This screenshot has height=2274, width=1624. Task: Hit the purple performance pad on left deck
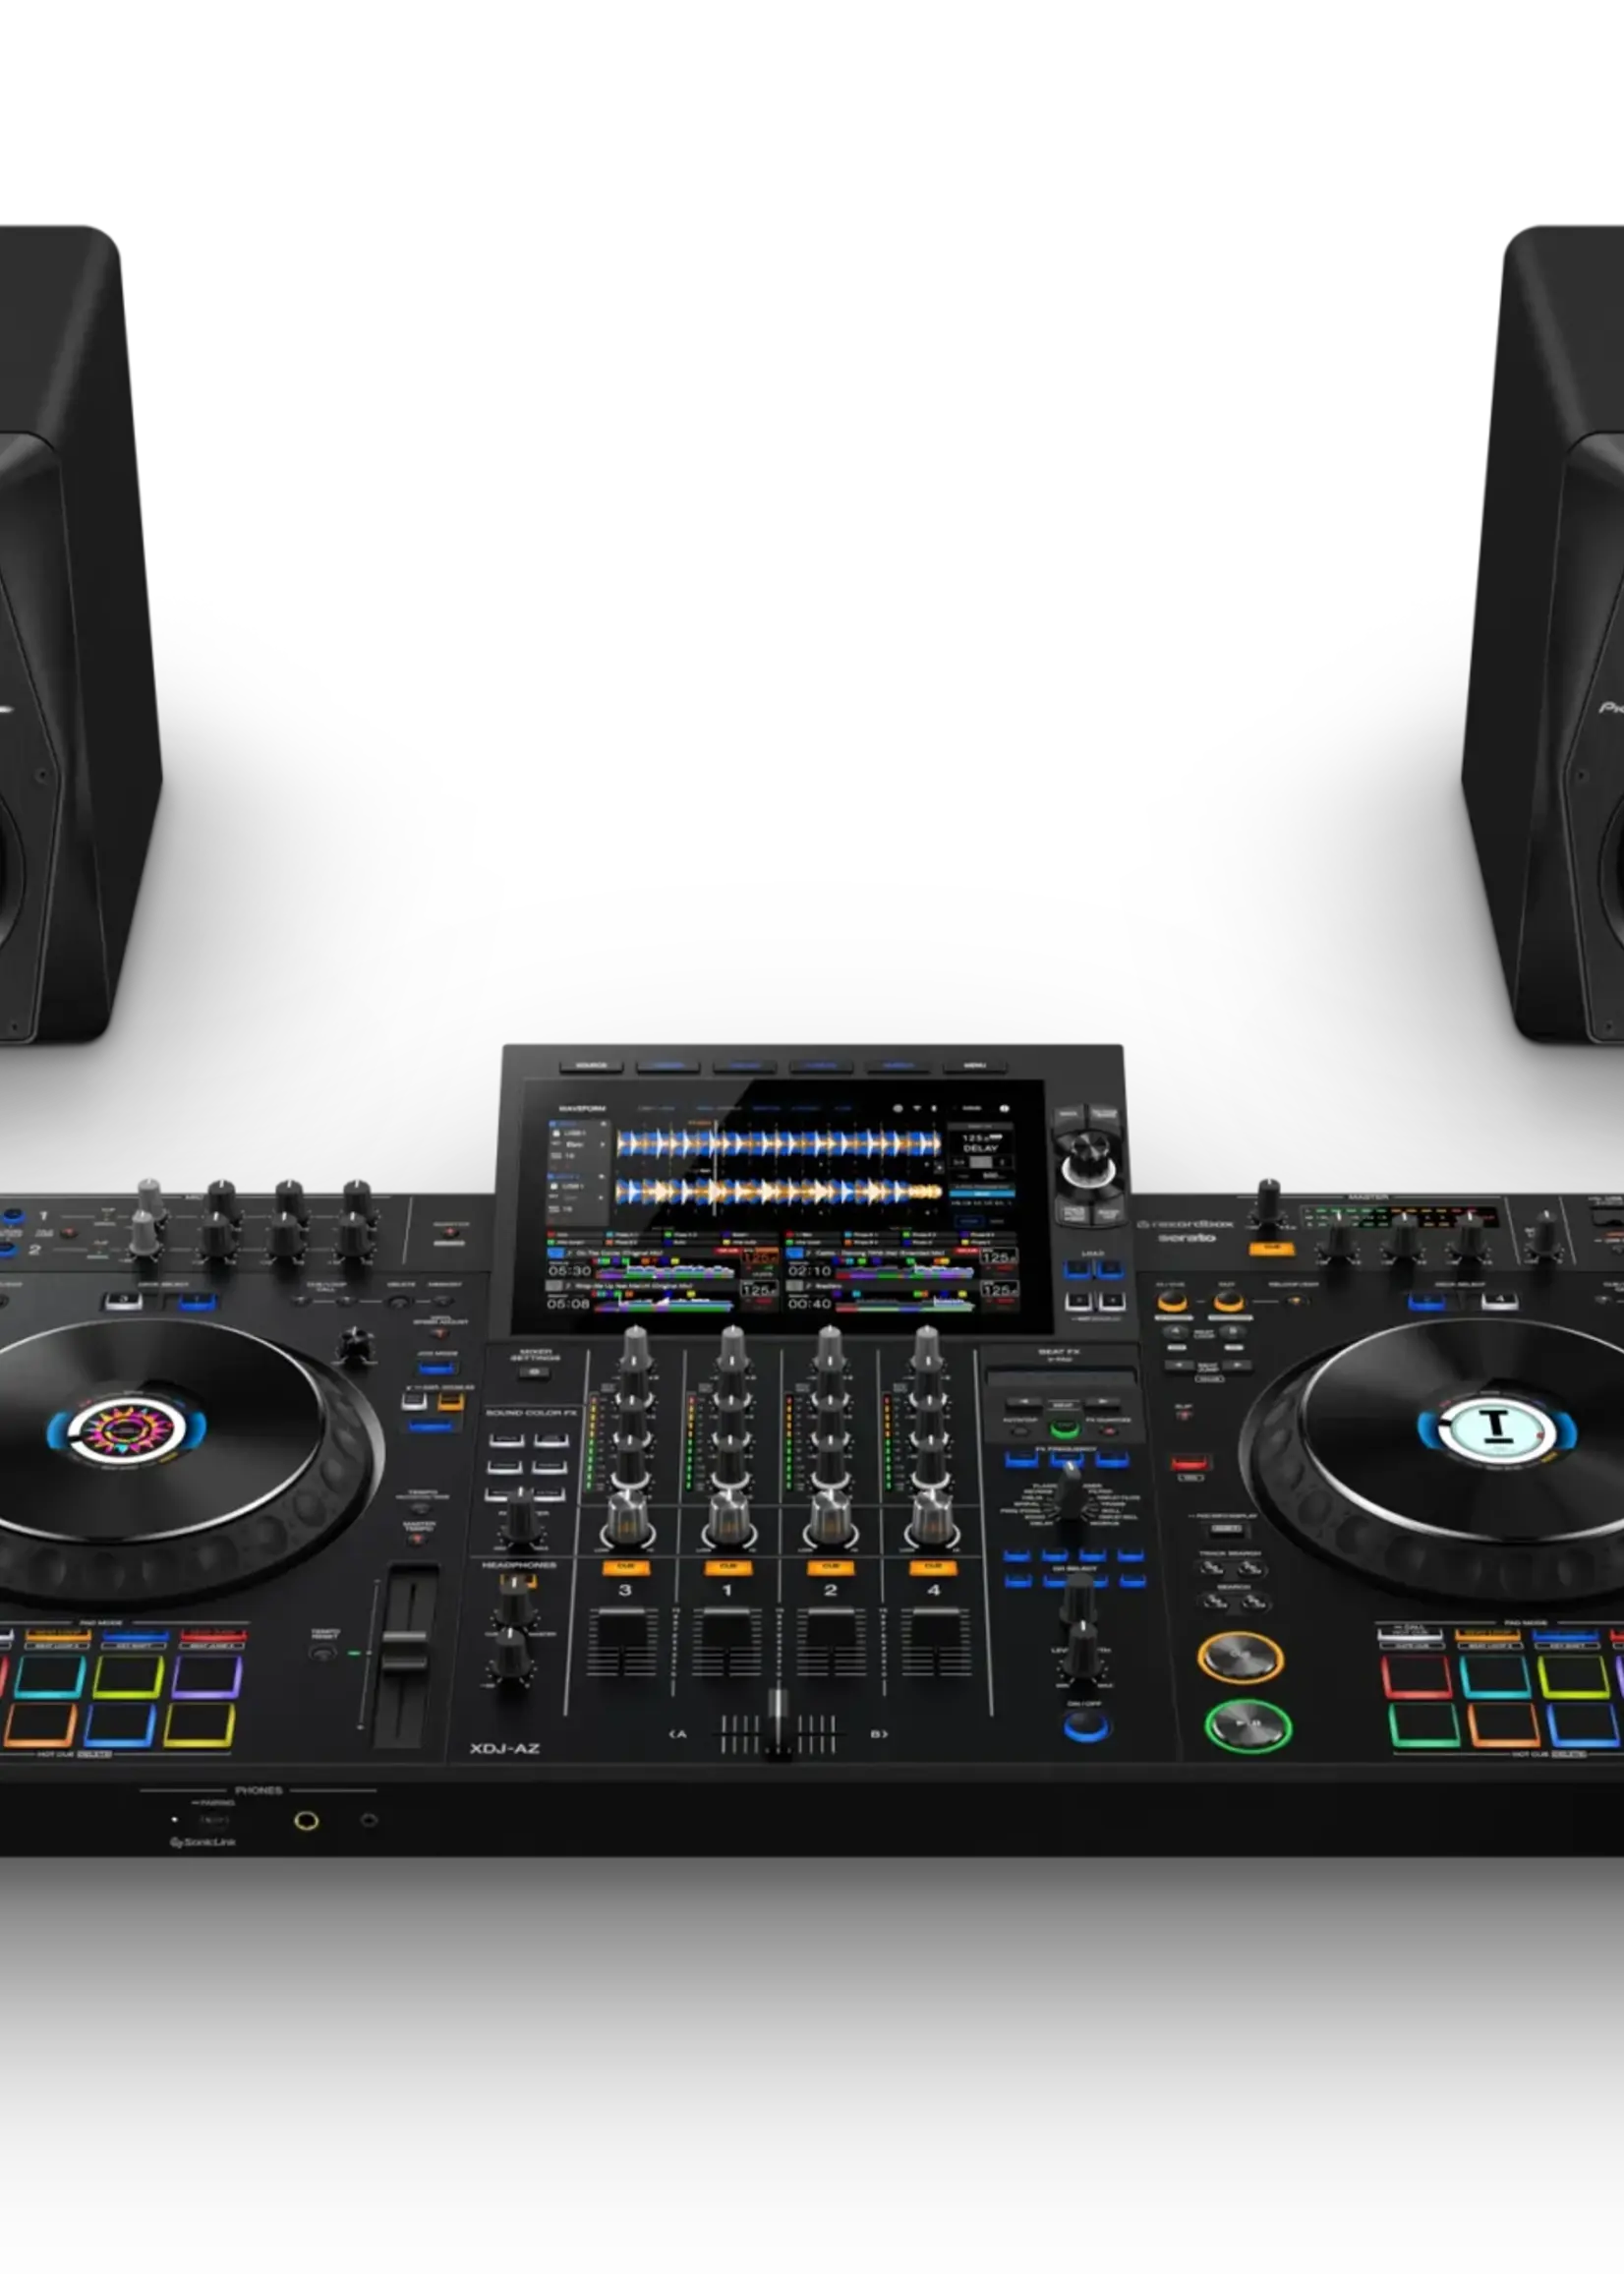[206, 1677]
